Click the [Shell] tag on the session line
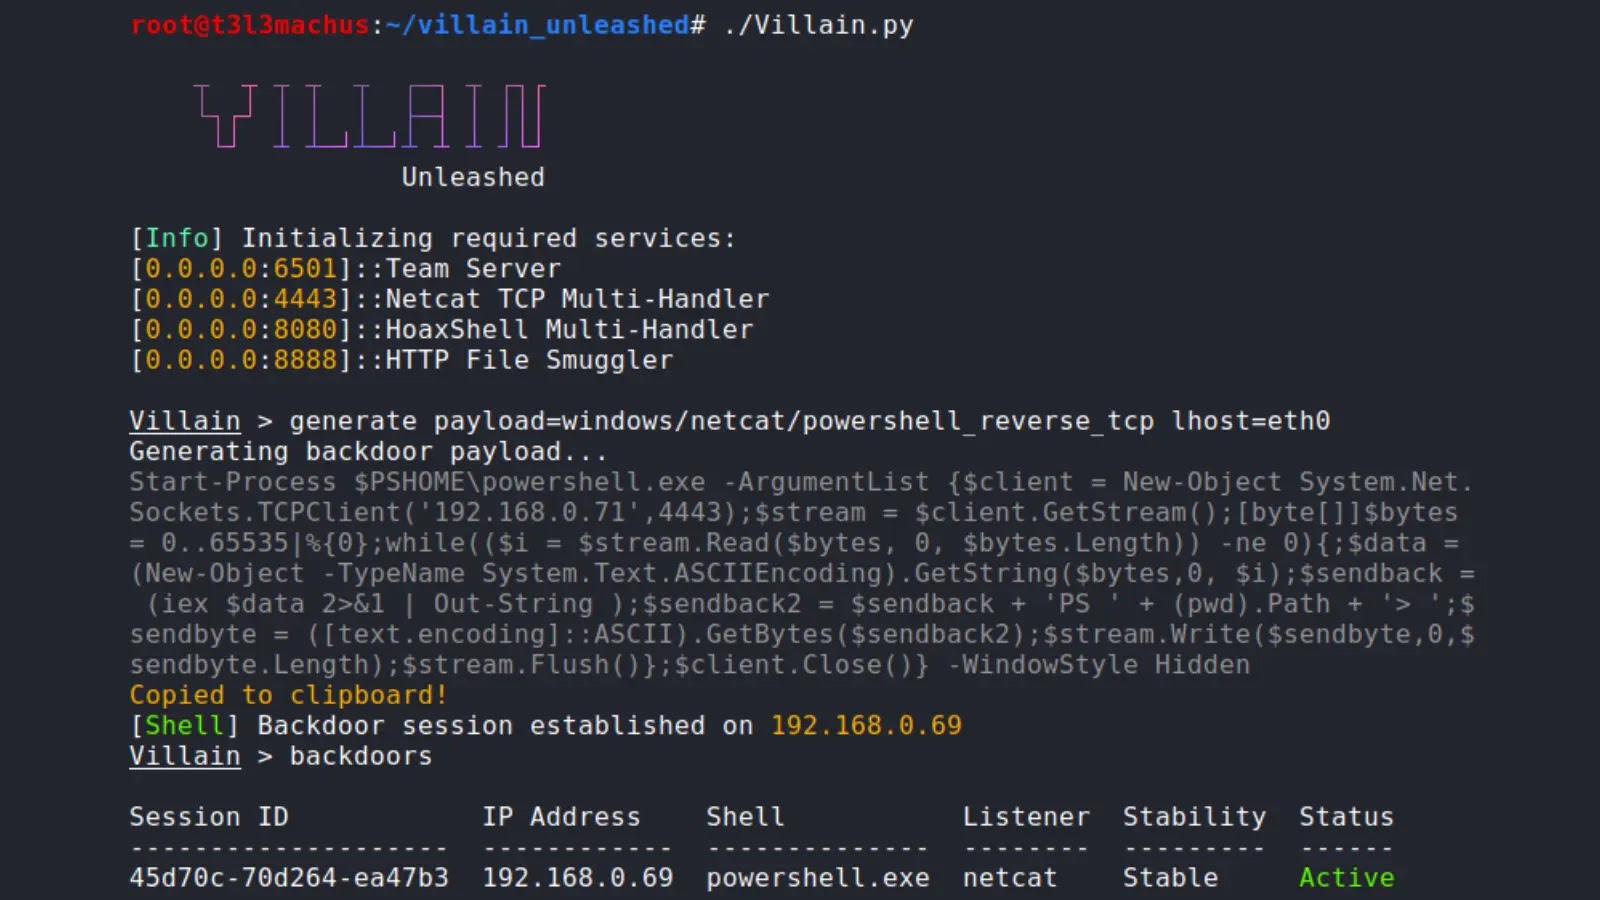Screen dimensions: 1600x900 (185, 725)
